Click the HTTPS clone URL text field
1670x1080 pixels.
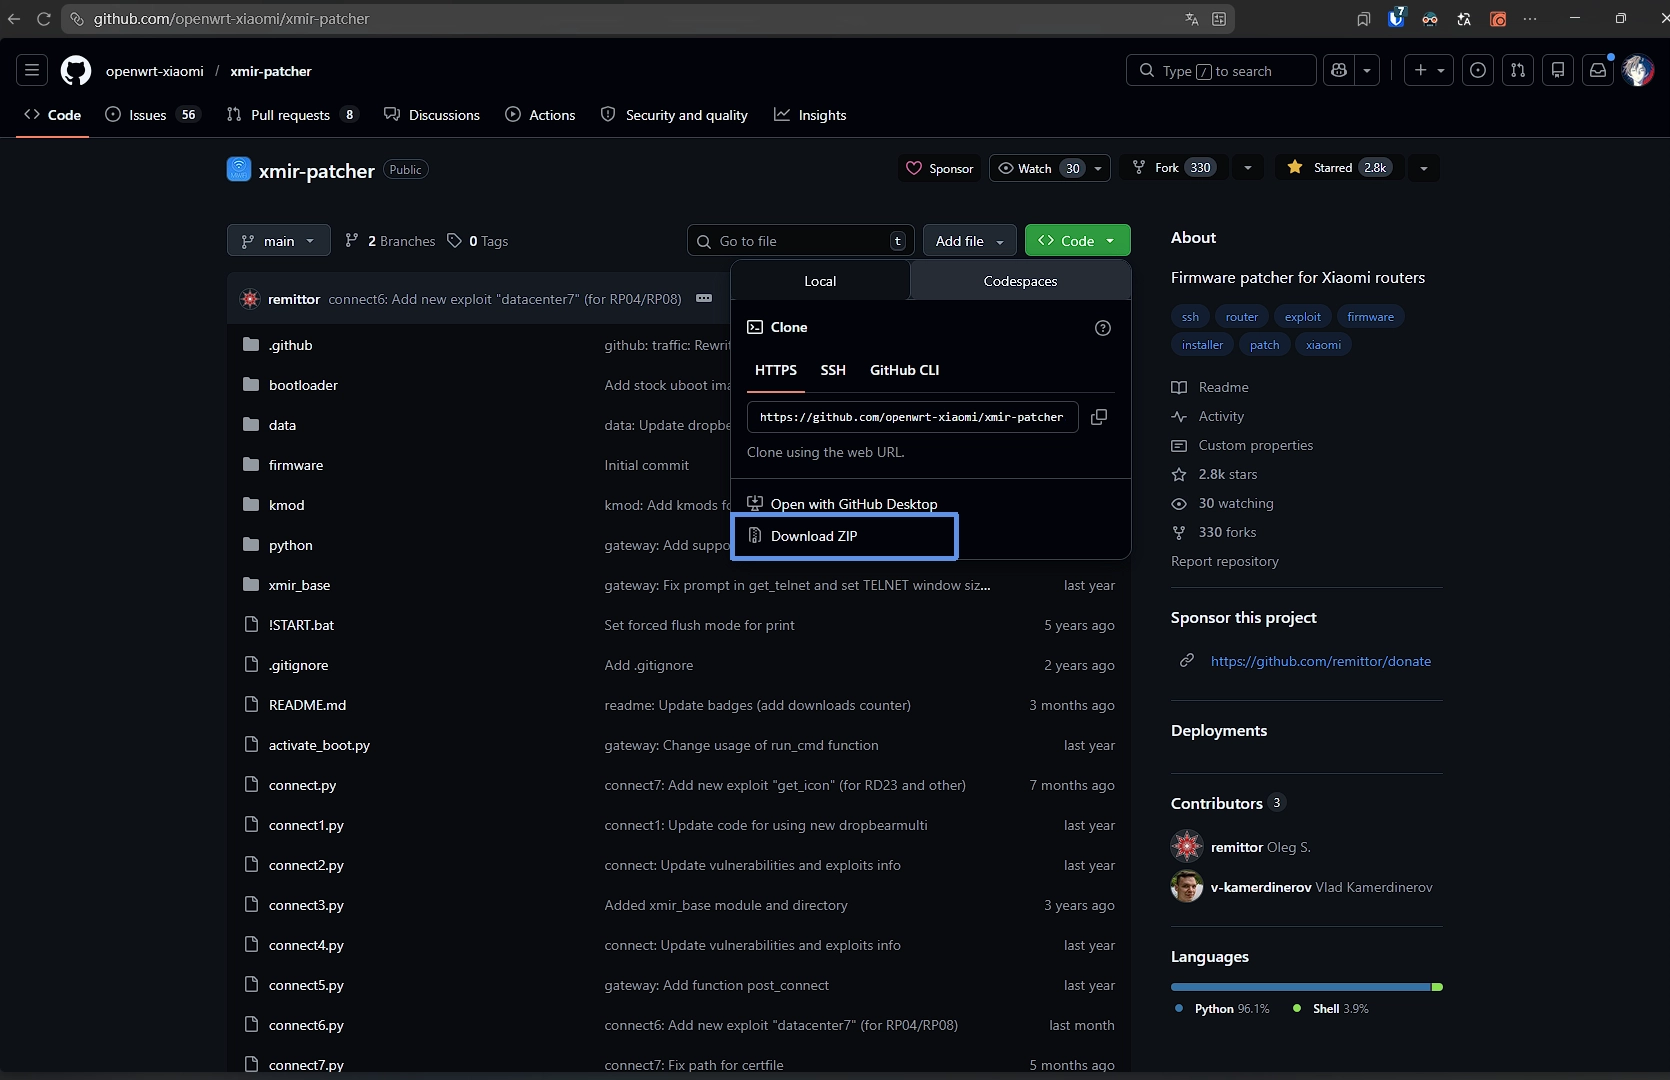[x=912, y=417]
